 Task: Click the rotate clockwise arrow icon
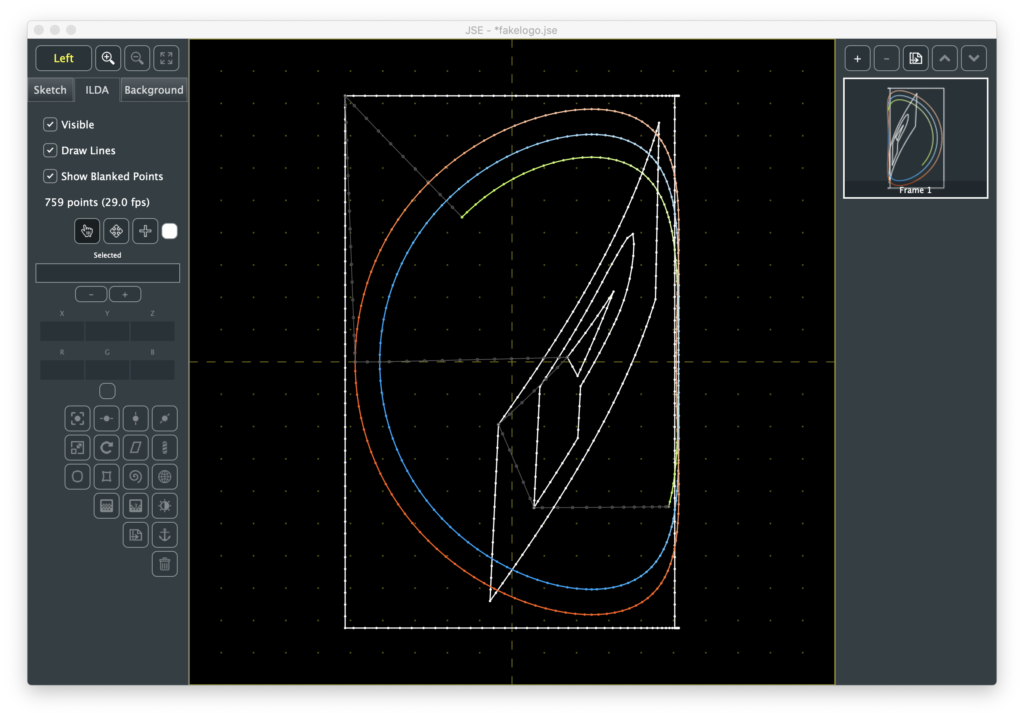(107, 447)
